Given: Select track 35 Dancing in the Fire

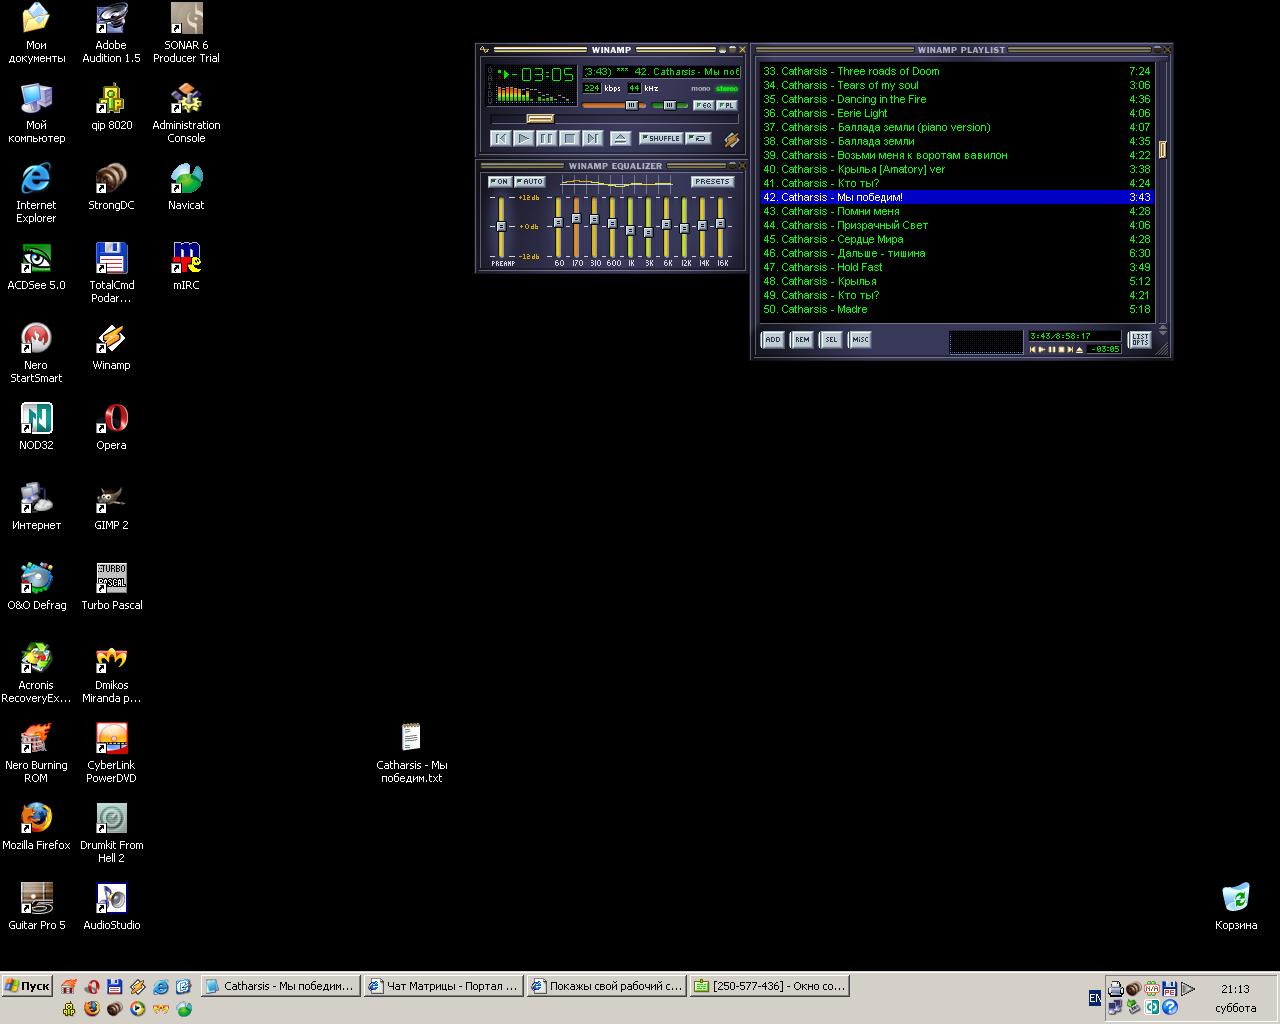Looking at the screenshot, I should 956,99.
